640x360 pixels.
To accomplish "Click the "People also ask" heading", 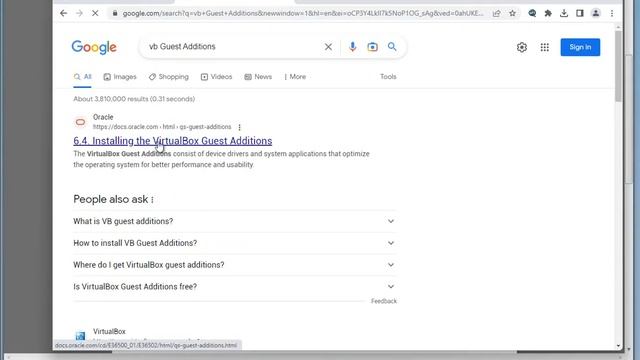I will coord(111,199).
